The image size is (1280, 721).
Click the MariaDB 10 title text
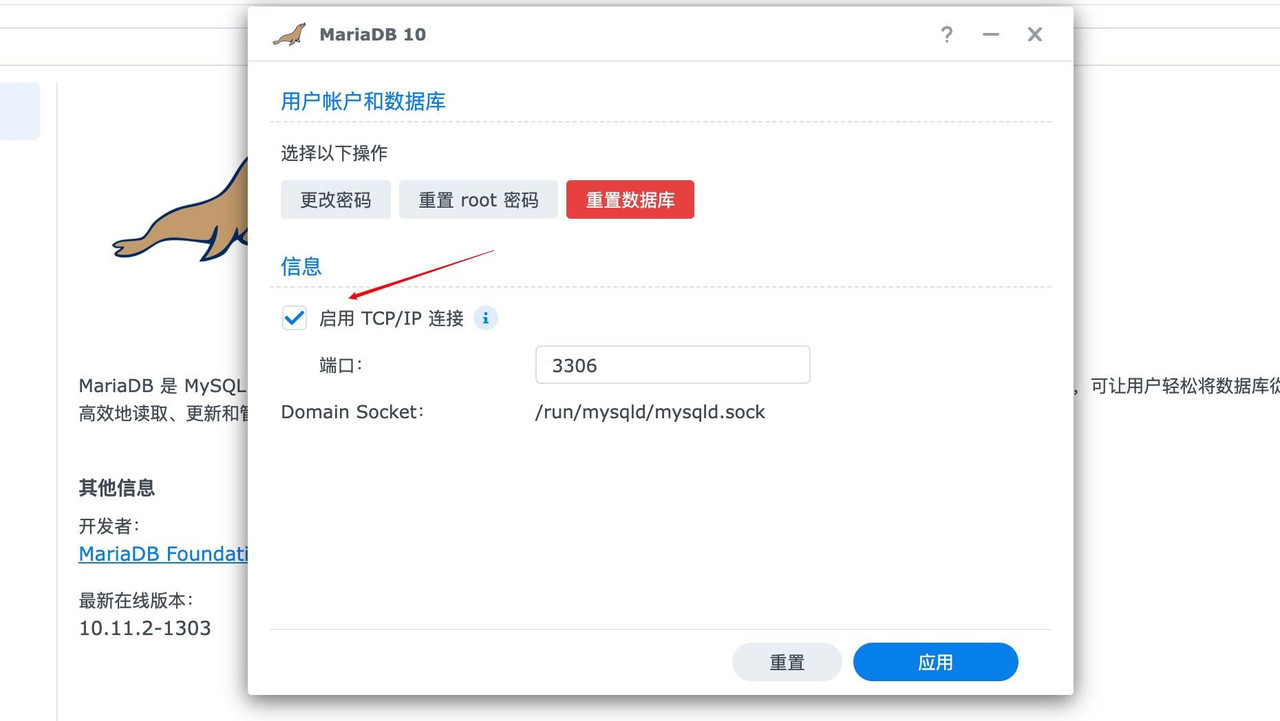(372, 35)
